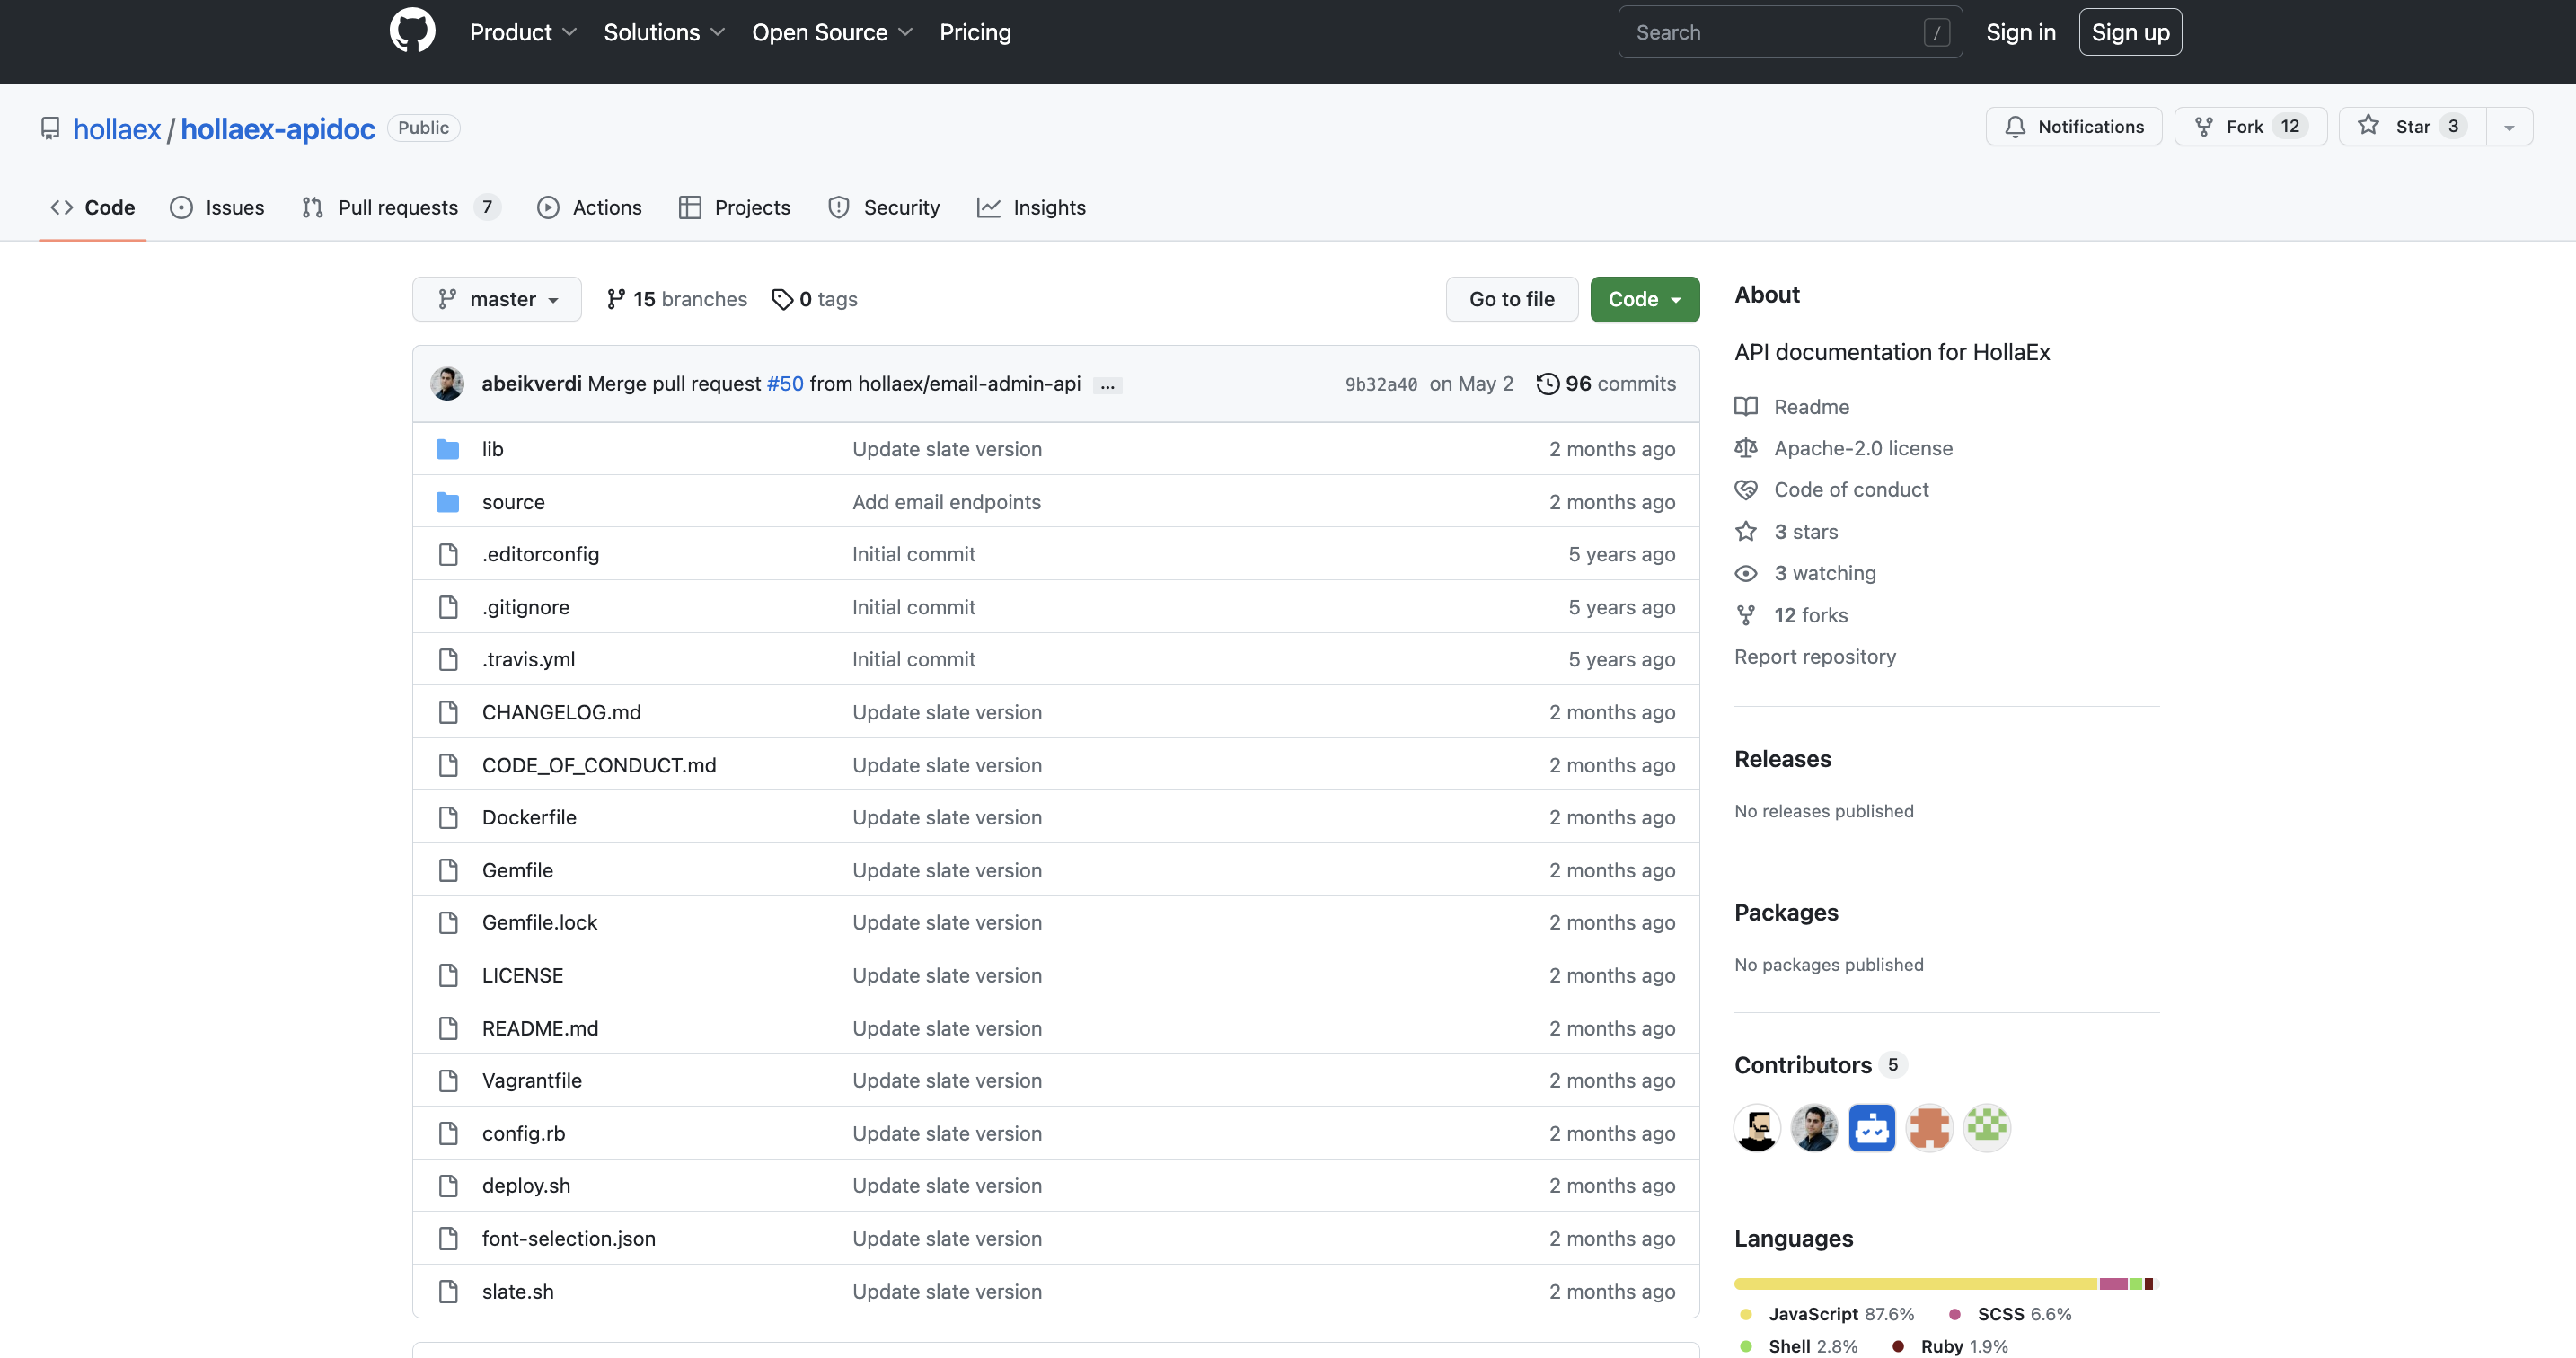The image size is (2576, 1358).
Task: Click the tags label icon
Action: click(x=782, y=299)
